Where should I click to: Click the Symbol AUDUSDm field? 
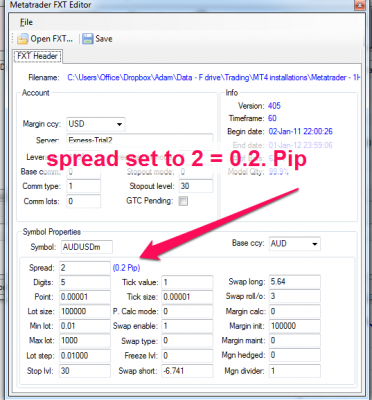pyautogui.click(x=87, y=247)
